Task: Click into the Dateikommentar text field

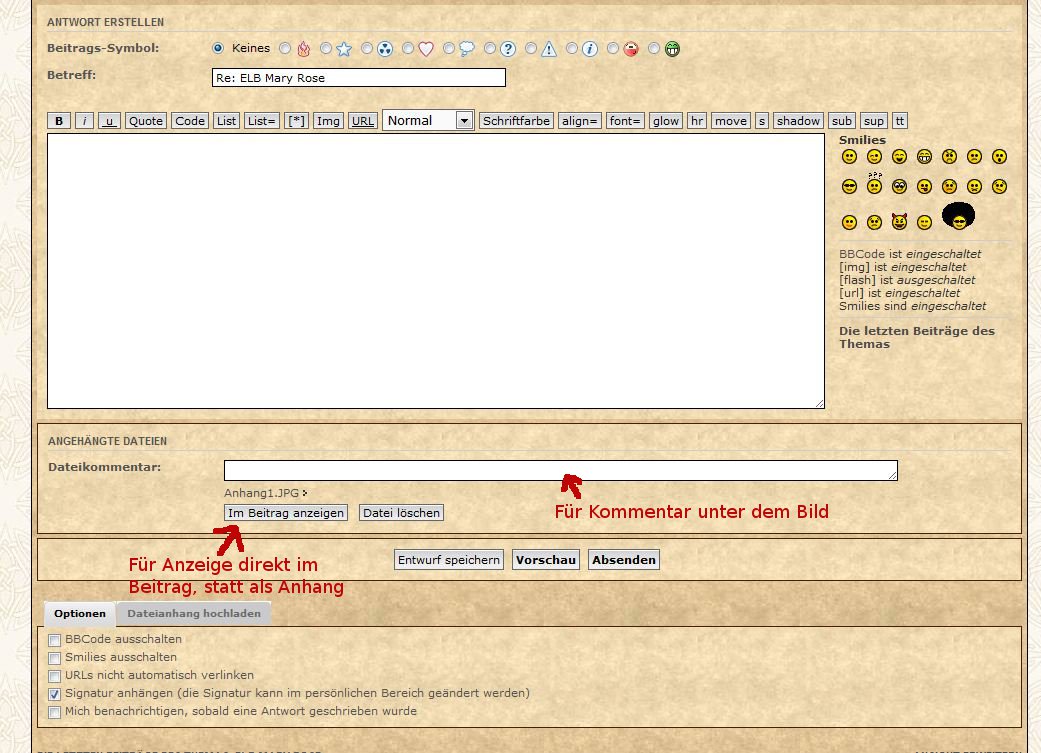Action: point(560,470)
